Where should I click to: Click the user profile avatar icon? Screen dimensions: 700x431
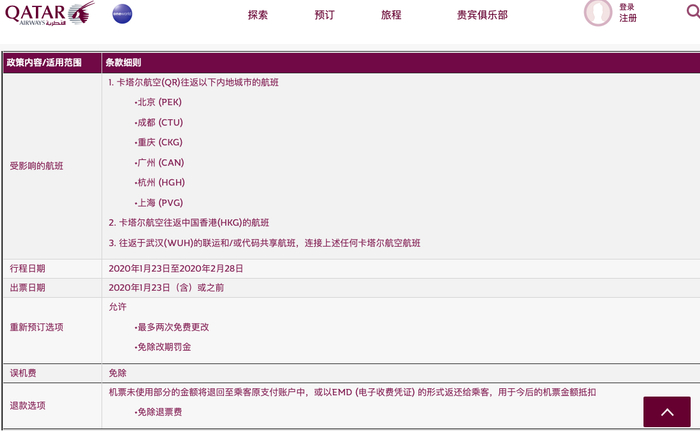click(598, 13)
